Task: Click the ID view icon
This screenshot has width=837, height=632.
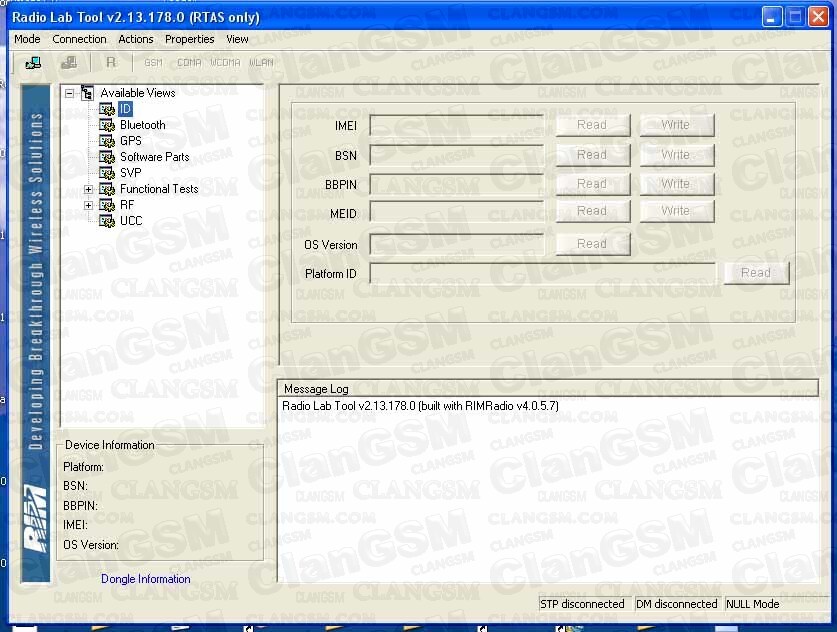Action: pyautogui.click(x=107, y=109)
